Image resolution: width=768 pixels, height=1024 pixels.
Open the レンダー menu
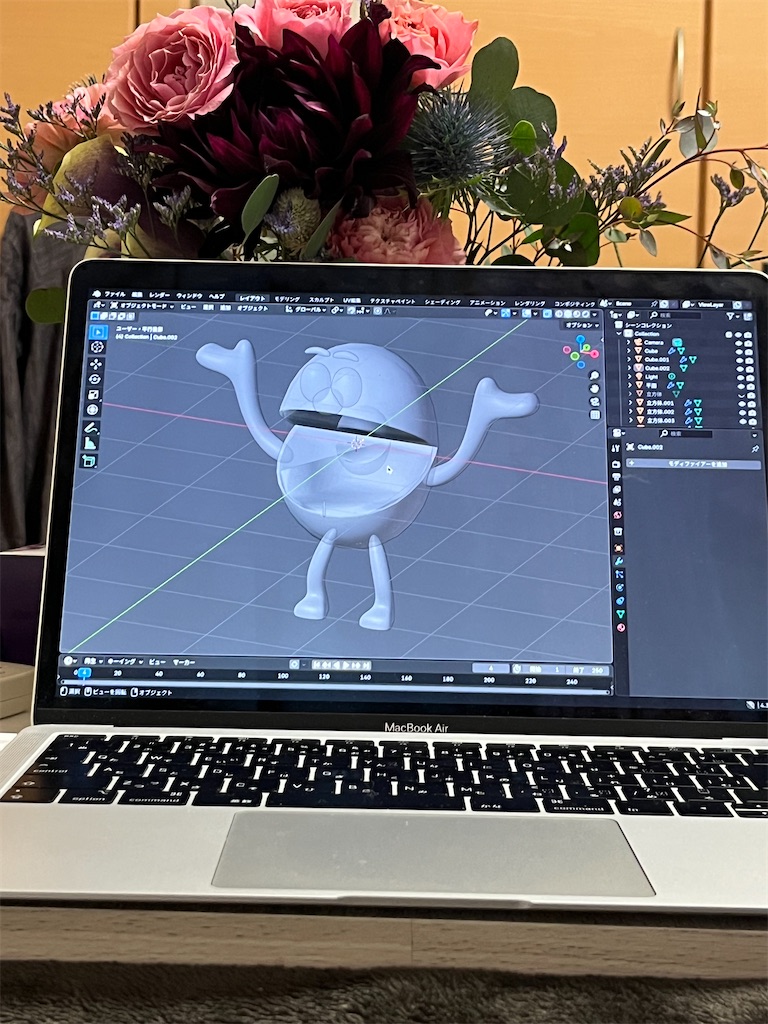point(159,296)
